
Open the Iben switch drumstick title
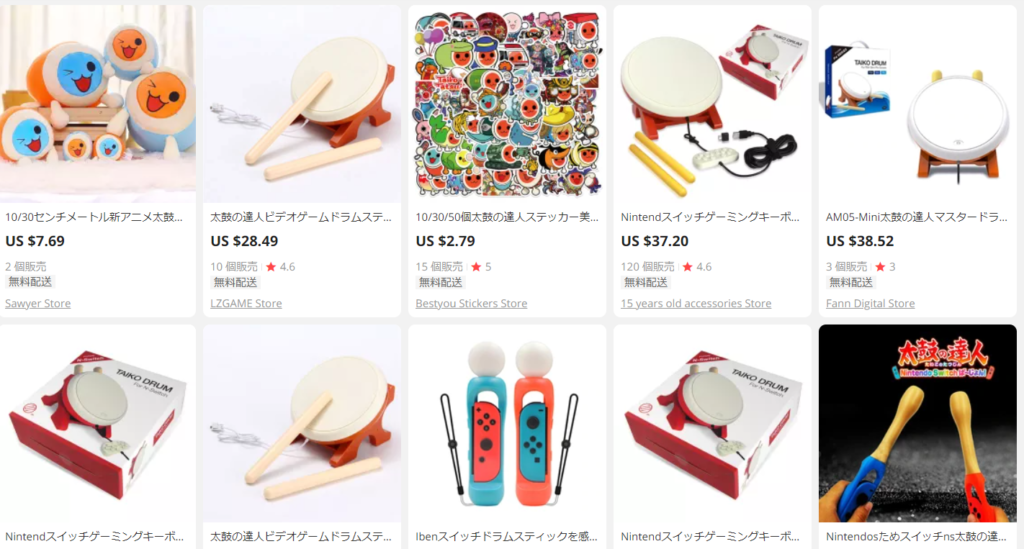pyautogui.click(x=507, y=537)
